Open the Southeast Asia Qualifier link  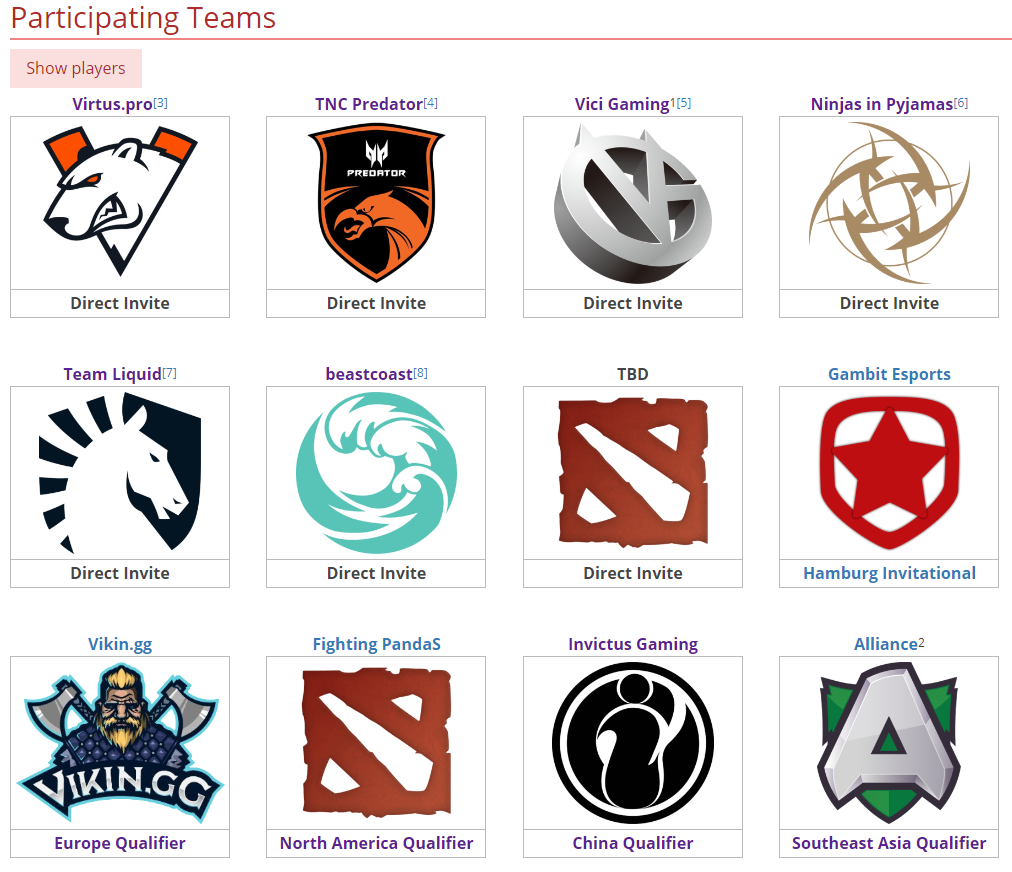tap(889, 843)
